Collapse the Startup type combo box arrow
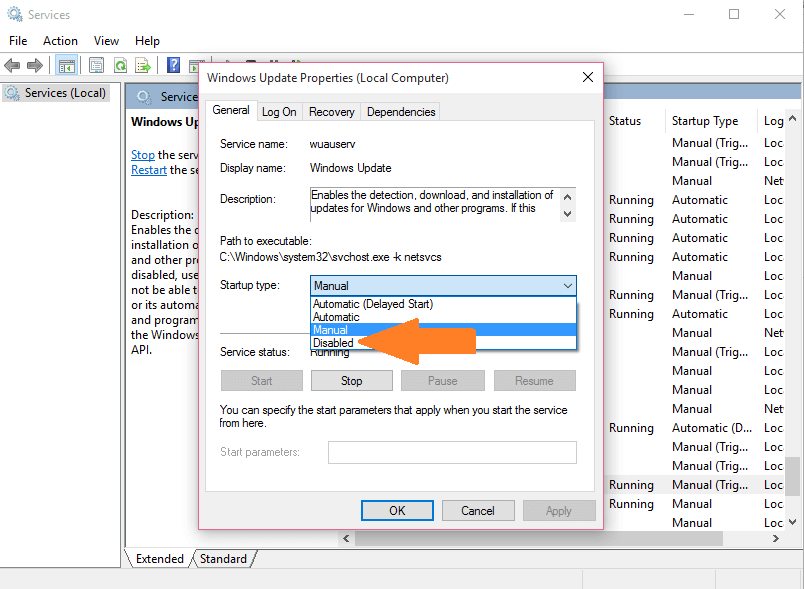The image size is (804, 589). (567, 286)
